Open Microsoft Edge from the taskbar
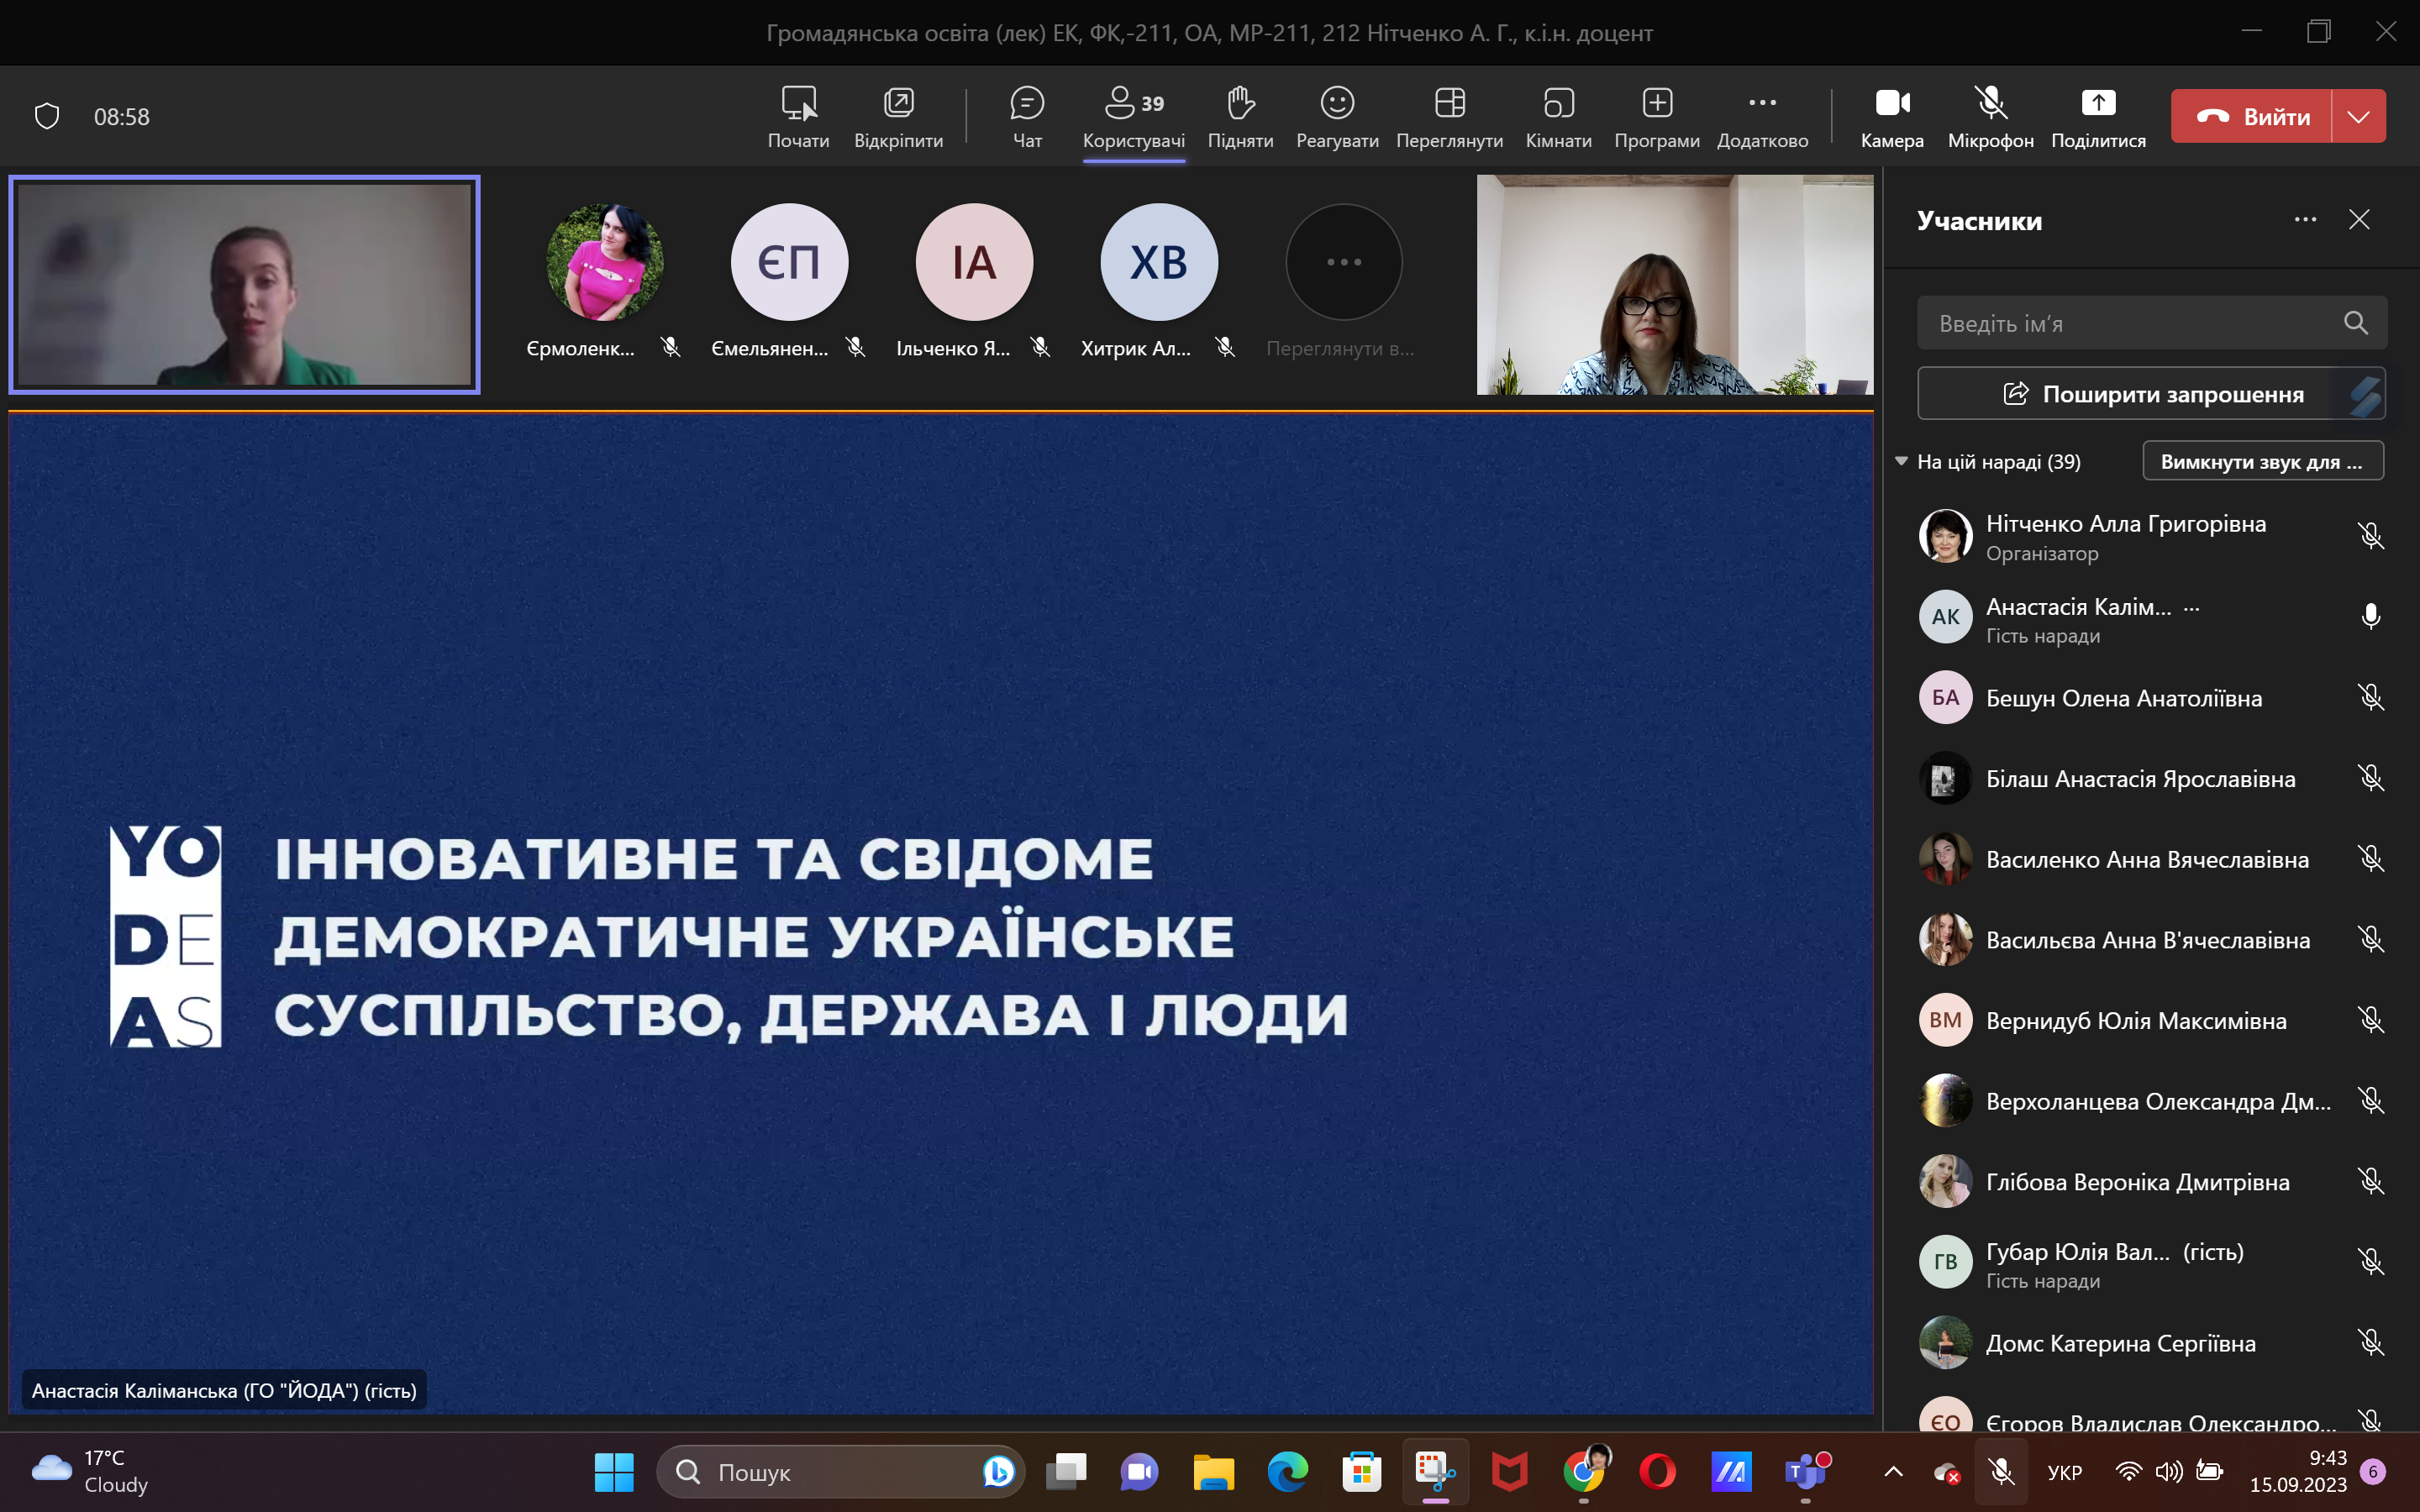The image size is (2420, 1512). [x=1287, y=1471]
